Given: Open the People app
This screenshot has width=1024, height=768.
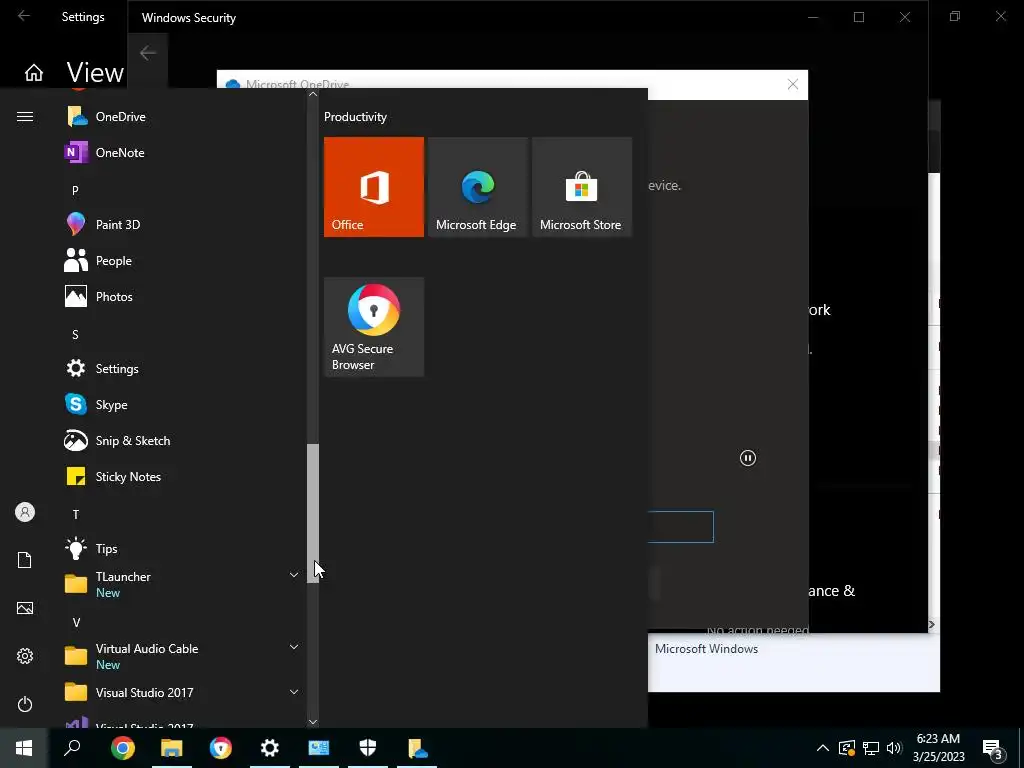Looking at the screenshot, I should 183,261.
